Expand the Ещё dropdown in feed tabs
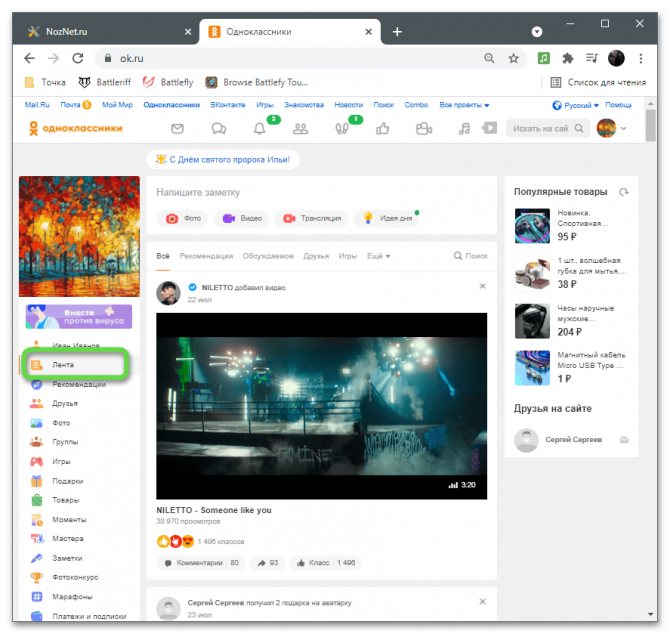This screenshot has width=670, height=634. 378,256
